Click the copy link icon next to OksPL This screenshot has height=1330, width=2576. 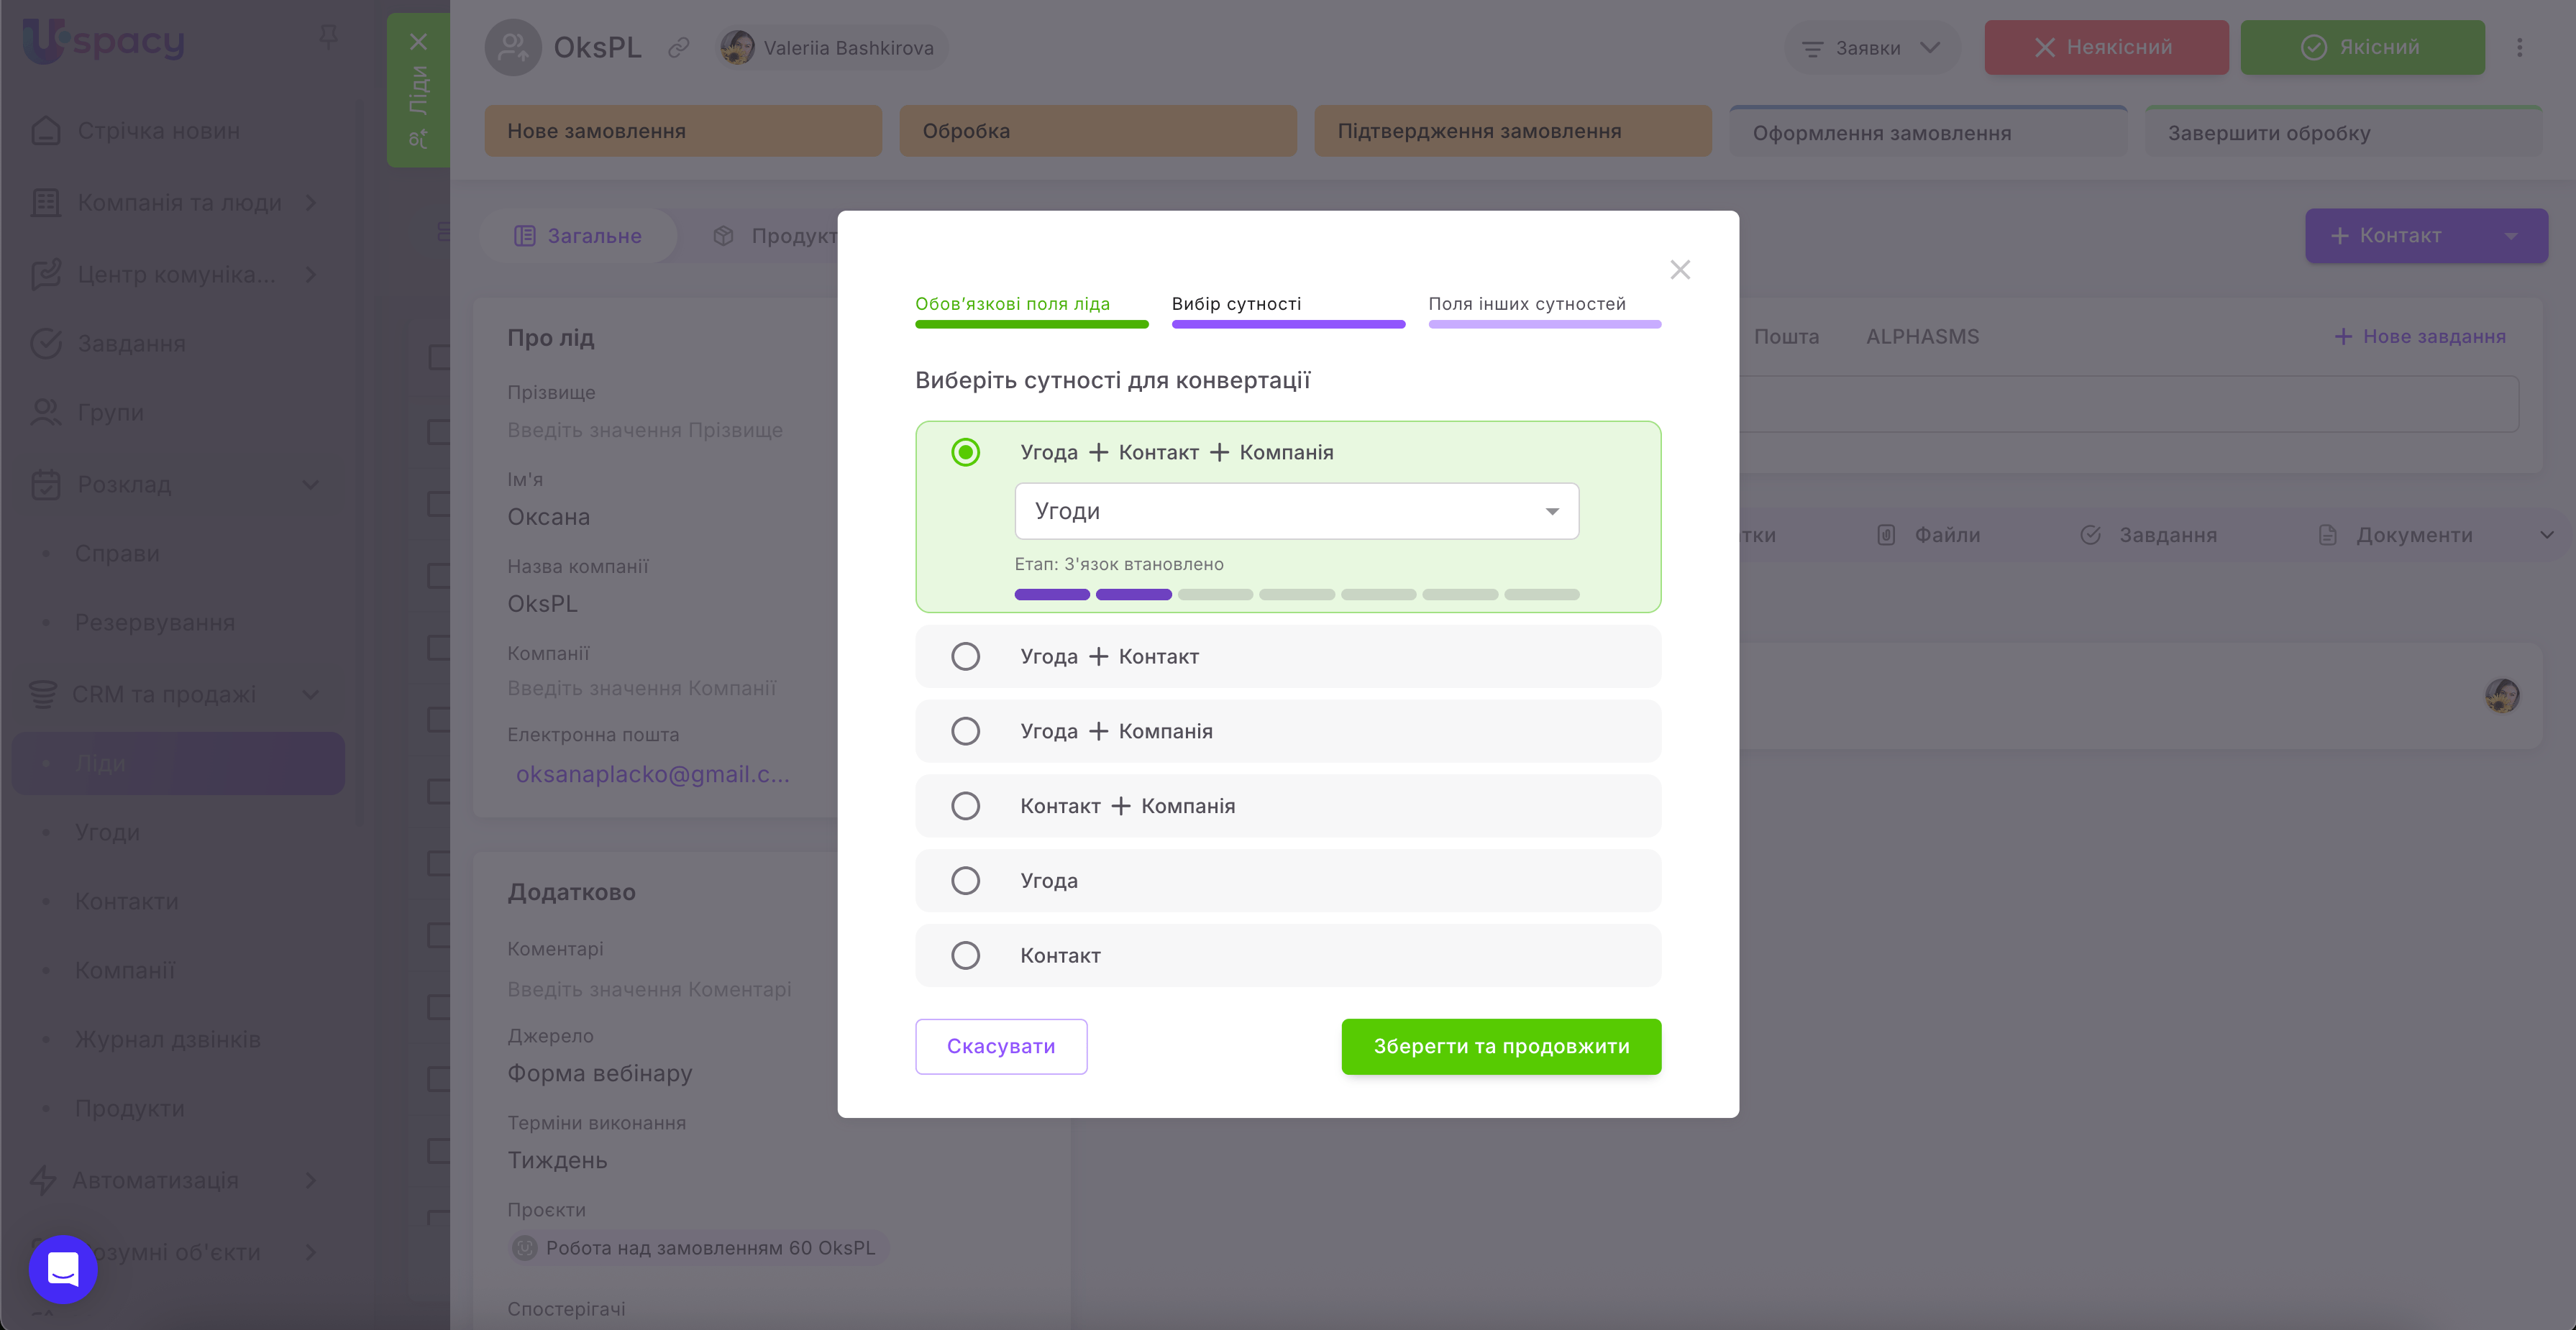[679, 47]
